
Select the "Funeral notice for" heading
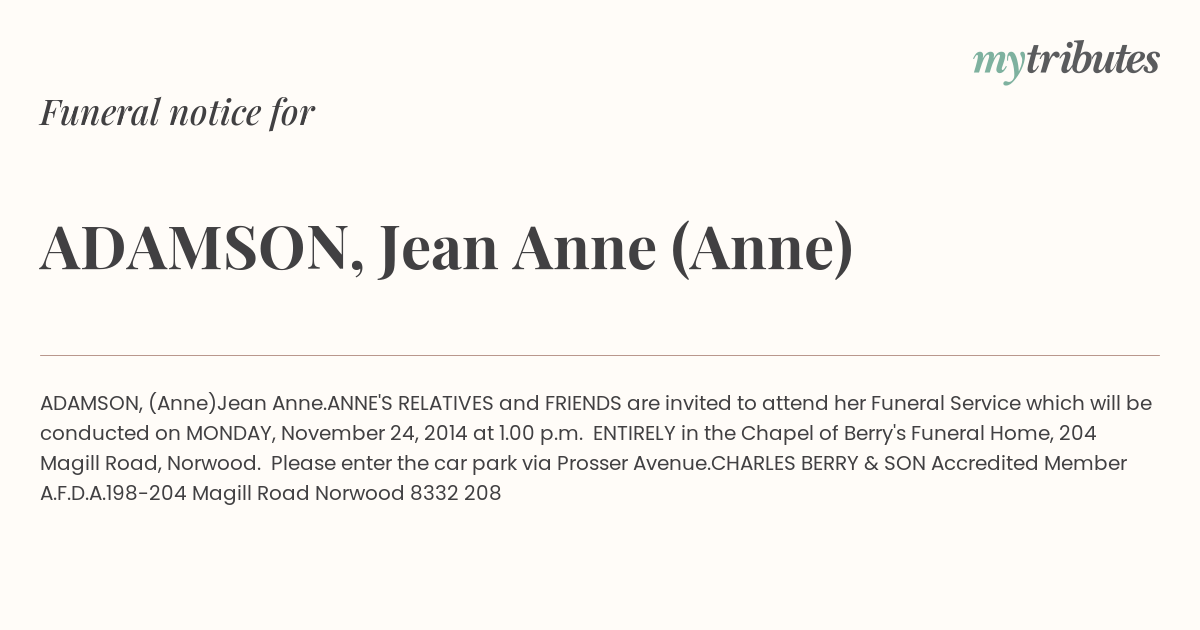click(177, 112)
